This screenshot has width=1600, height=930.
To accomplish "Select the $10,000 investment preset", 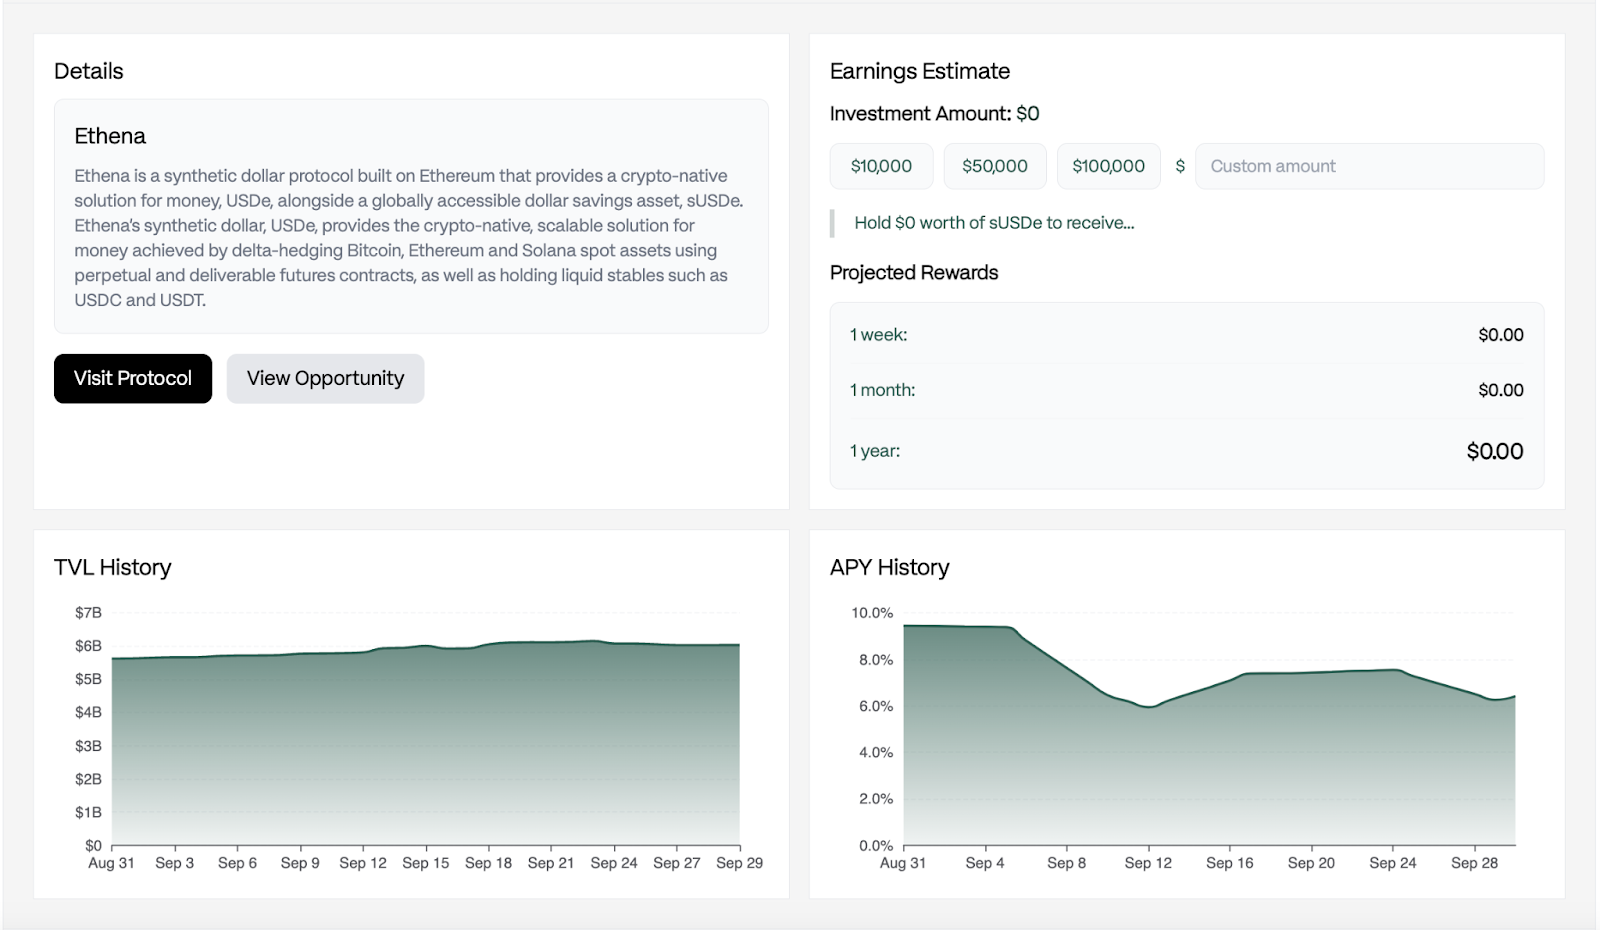I will [881, 166].
